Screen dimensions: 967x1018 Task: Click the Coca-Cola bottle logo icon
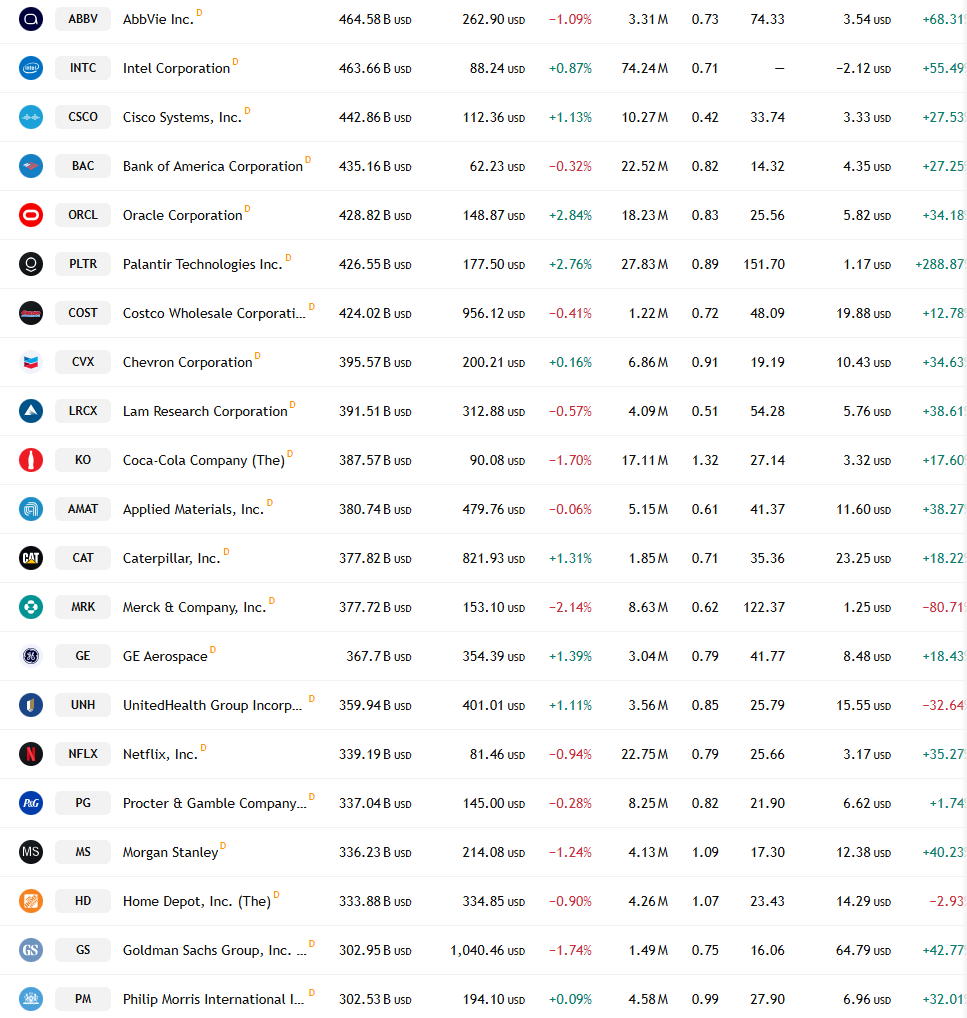click(x=31, y=460)
